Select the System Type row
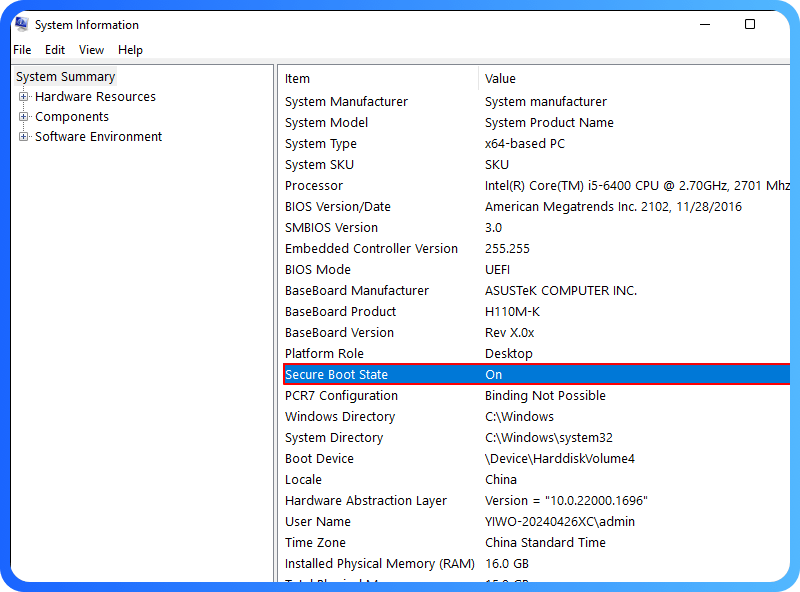 coord(536,143)
